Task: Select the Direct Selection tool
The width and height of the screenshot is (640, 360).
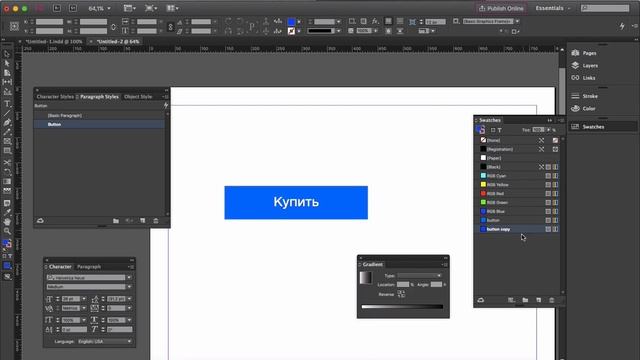Action: [7, 63]
